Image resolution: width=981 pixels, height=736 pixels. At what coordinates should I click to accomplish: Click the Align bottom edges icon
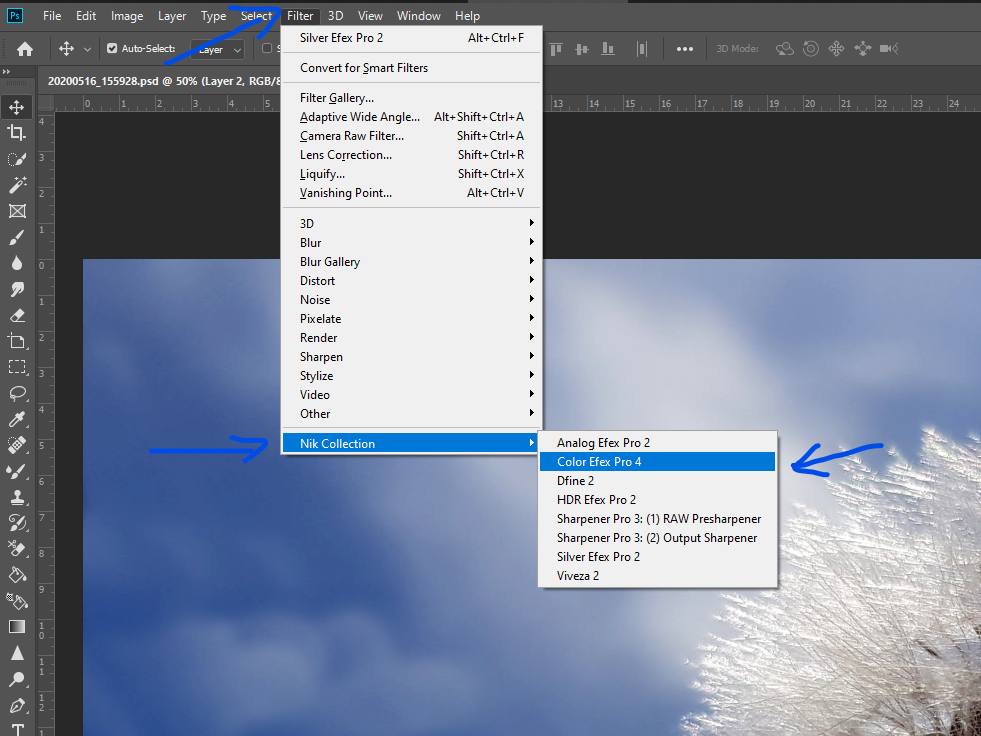607,49
